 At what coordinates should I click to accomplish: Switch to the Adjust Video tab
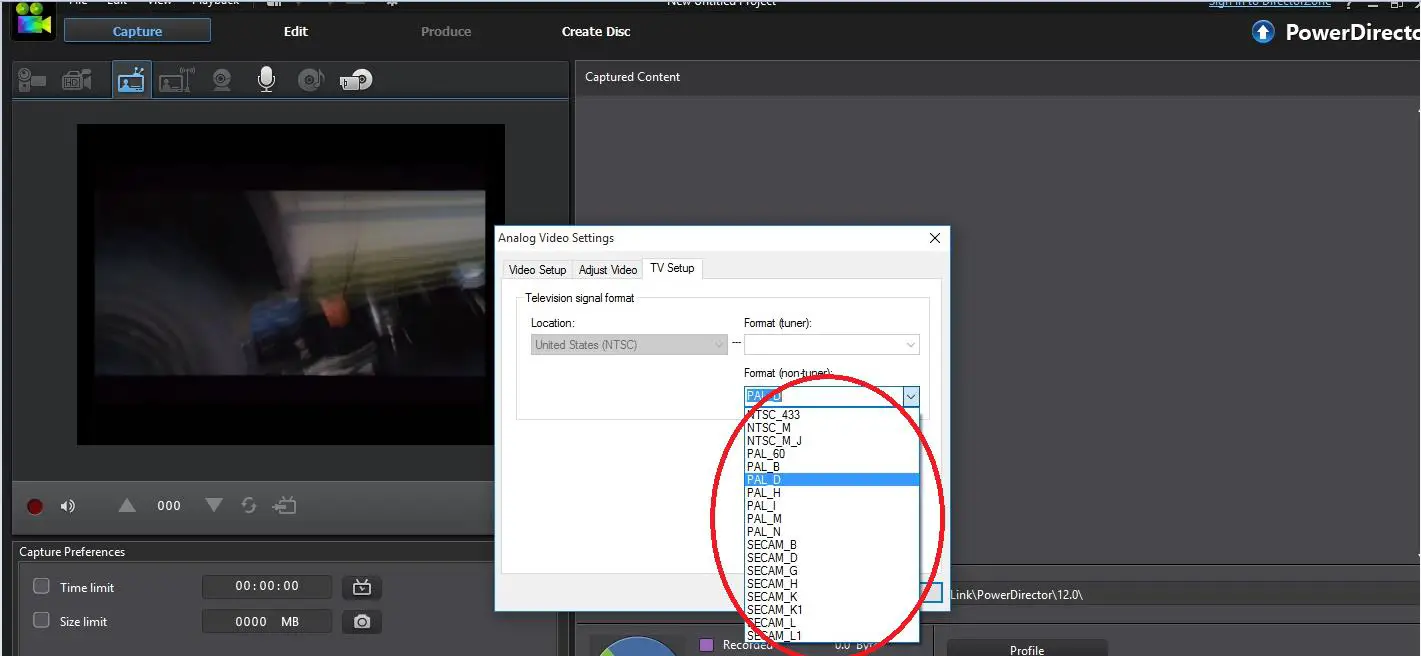pos(607,268)
